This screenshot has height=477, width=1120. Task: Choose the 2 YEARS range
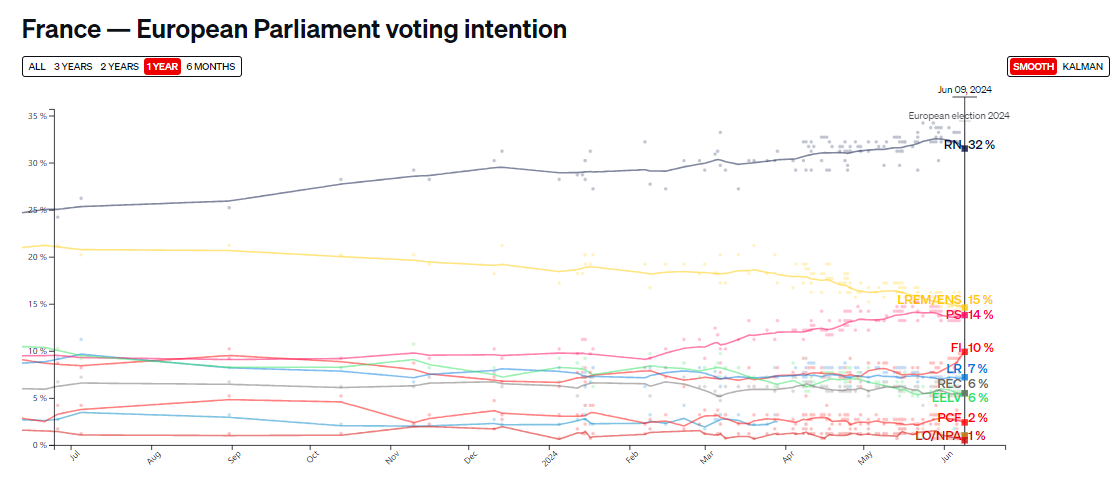point(119,66)
